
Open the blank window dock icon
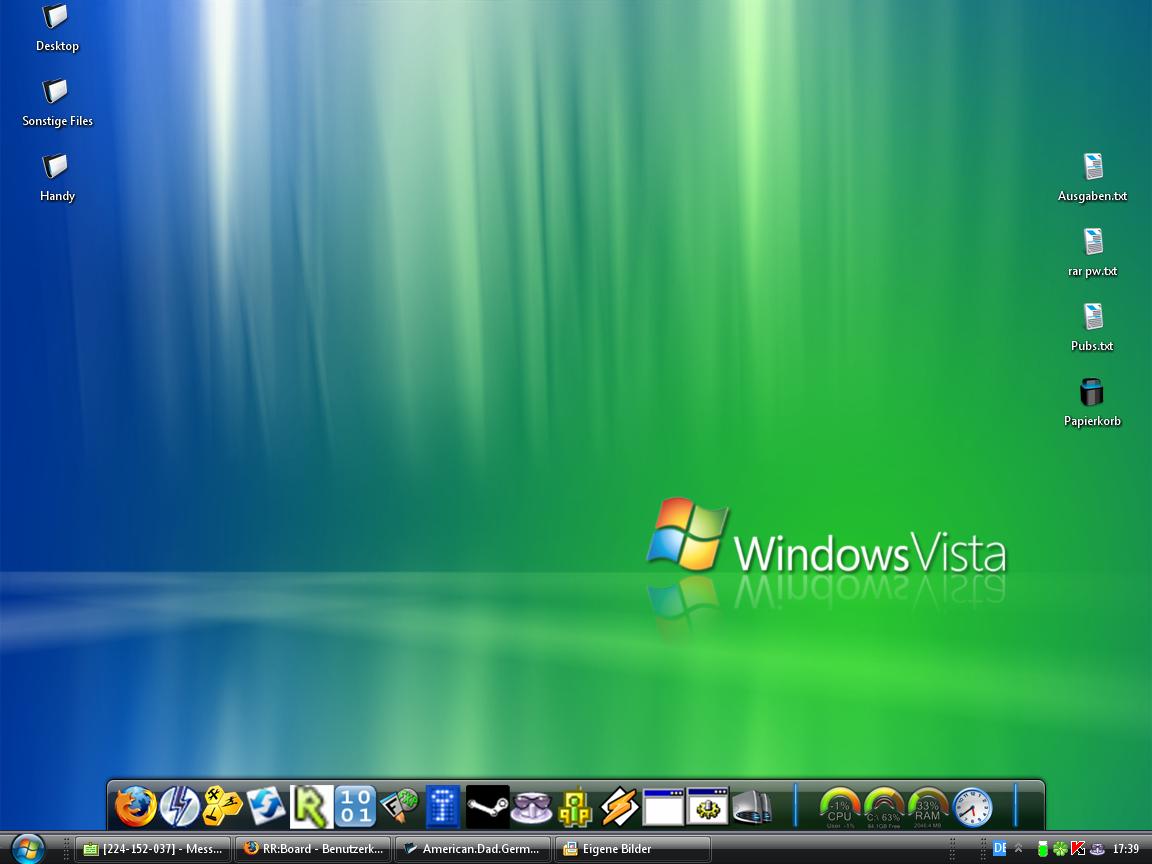[x=663, y=807]
